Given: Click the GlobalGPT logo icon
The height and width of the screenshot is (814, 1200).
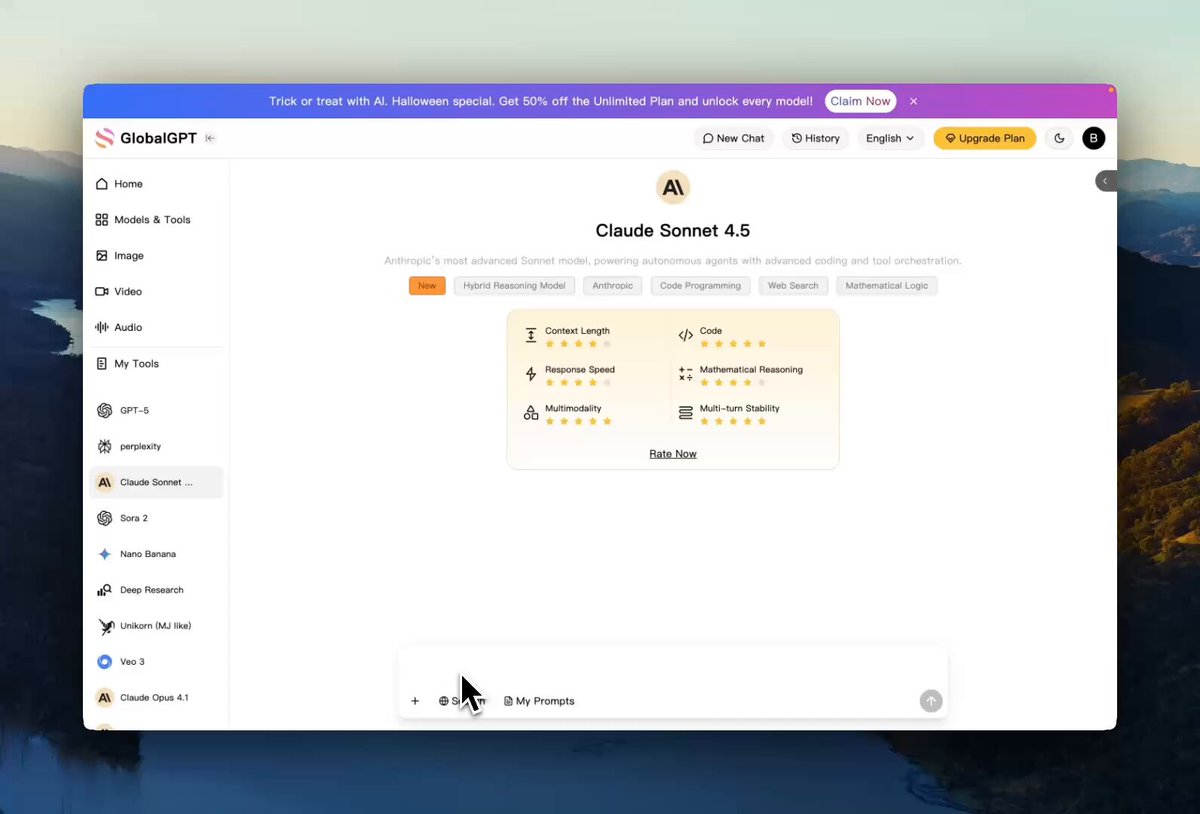Looking at the screenshot, I should pyautogui.click(x=105, y=138).
